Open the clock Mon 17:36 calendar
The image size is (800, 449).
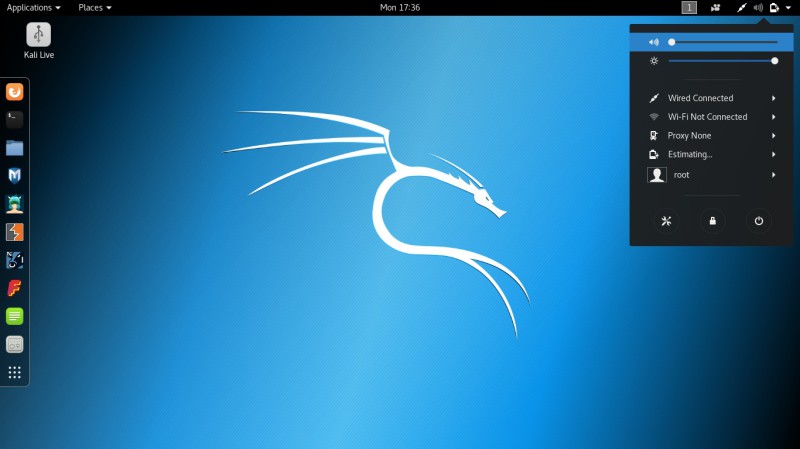[x=400, y=7]
